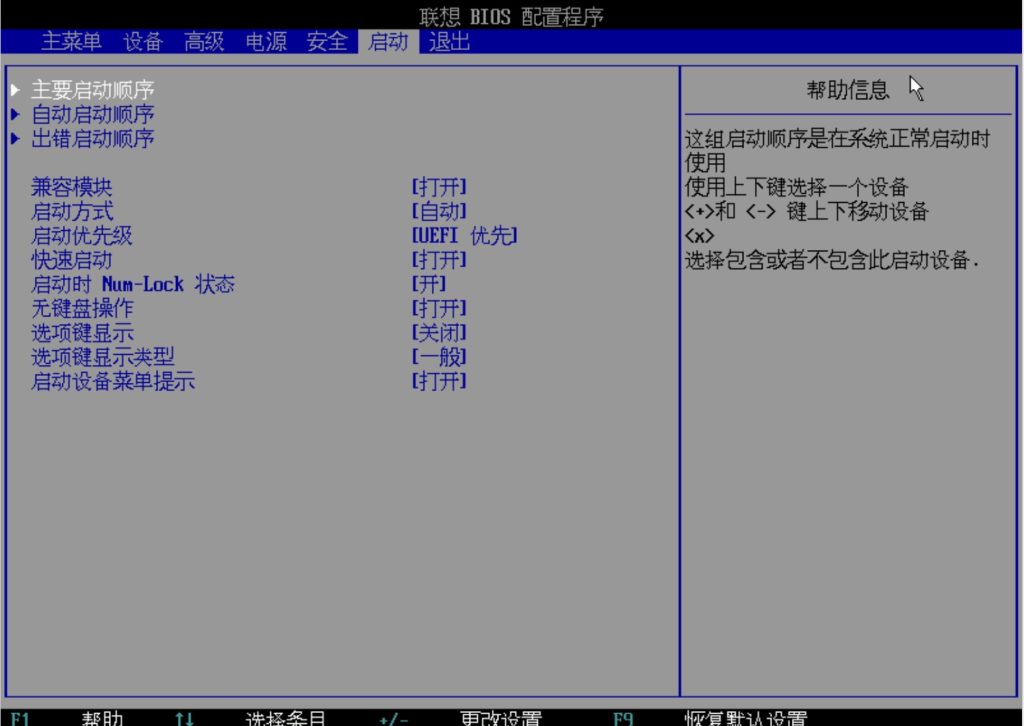Expand the 出错启动顺序 submenu arrow

(x=16, y=138)
